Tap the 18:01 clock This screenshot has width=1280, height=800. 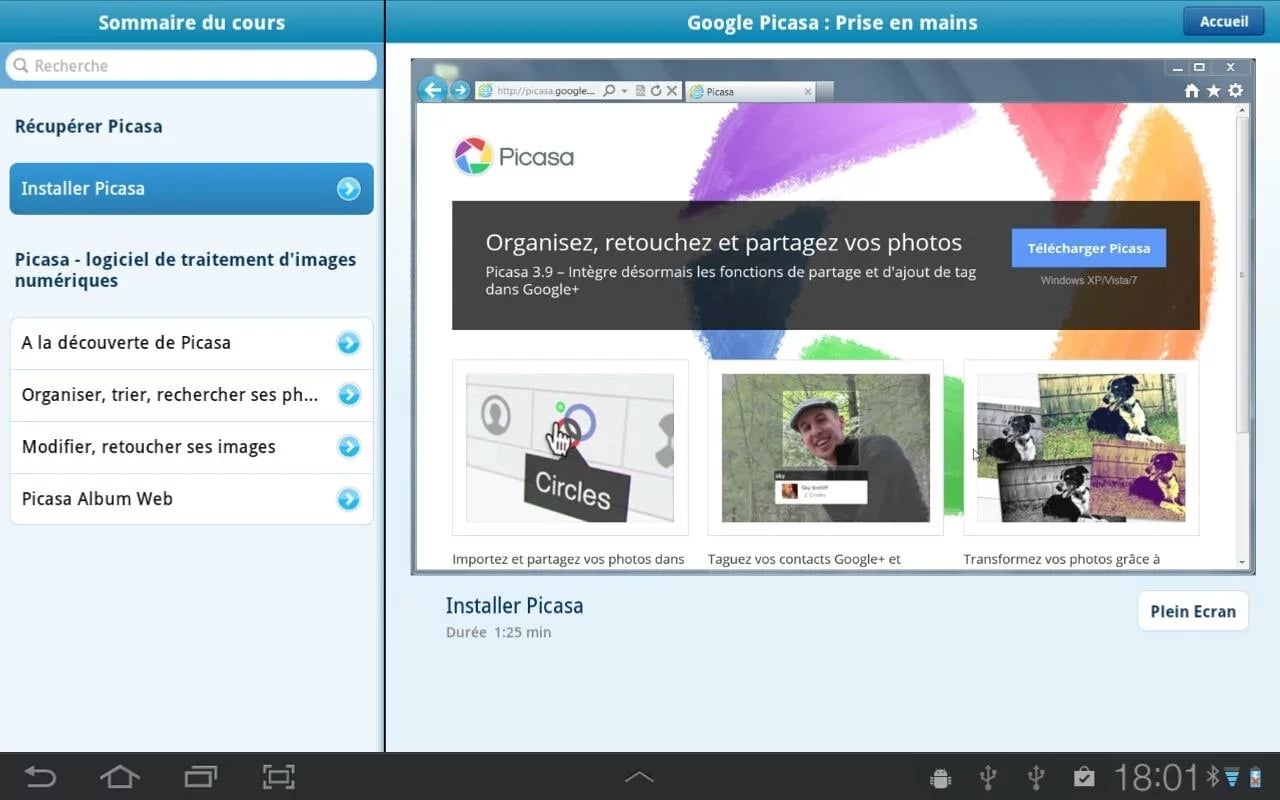click(x=1156, y=778)
